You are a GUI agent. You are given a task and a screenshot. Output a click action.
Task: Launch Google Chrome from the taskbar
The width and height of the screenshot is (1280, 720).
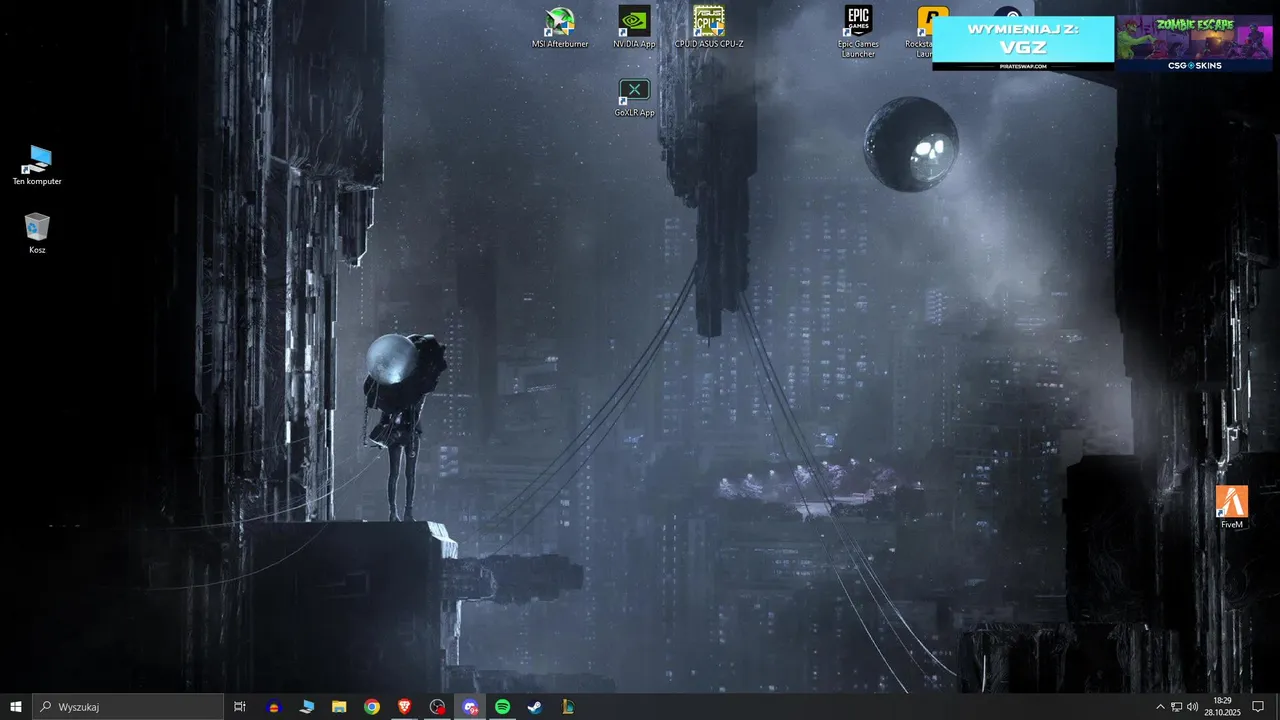(372, 707)
